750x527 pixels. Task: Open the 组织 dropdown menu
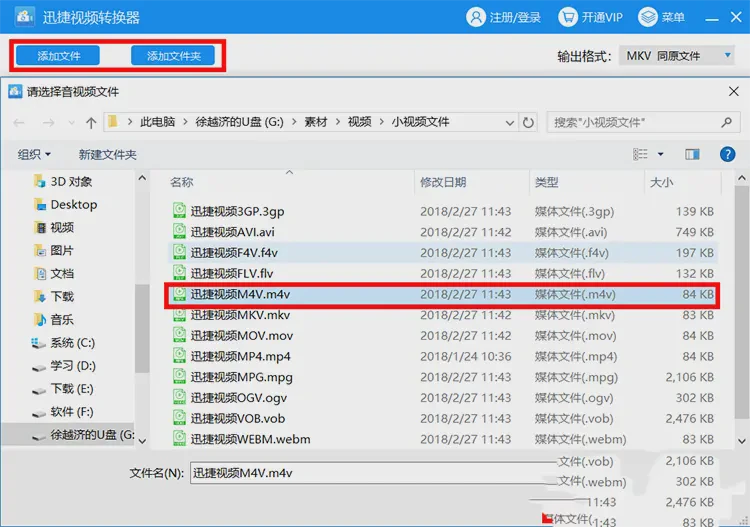coord(34,155)
